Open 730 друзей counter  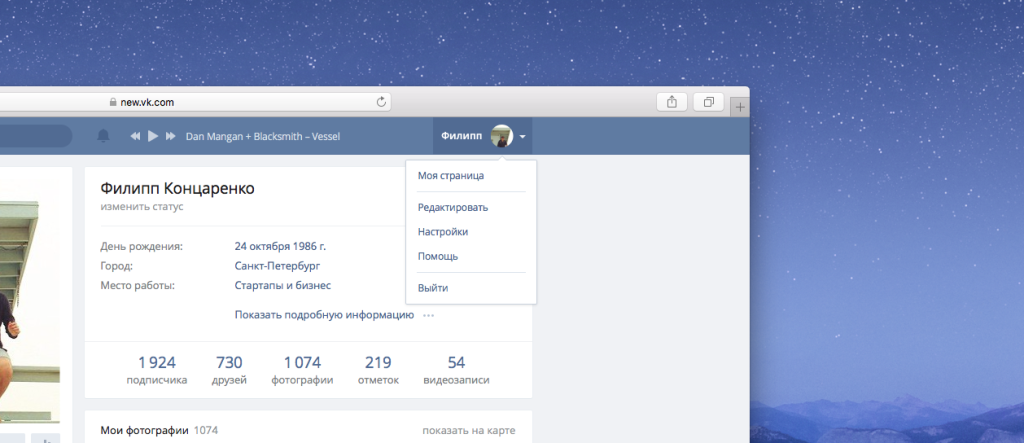(x=229, y=370)
